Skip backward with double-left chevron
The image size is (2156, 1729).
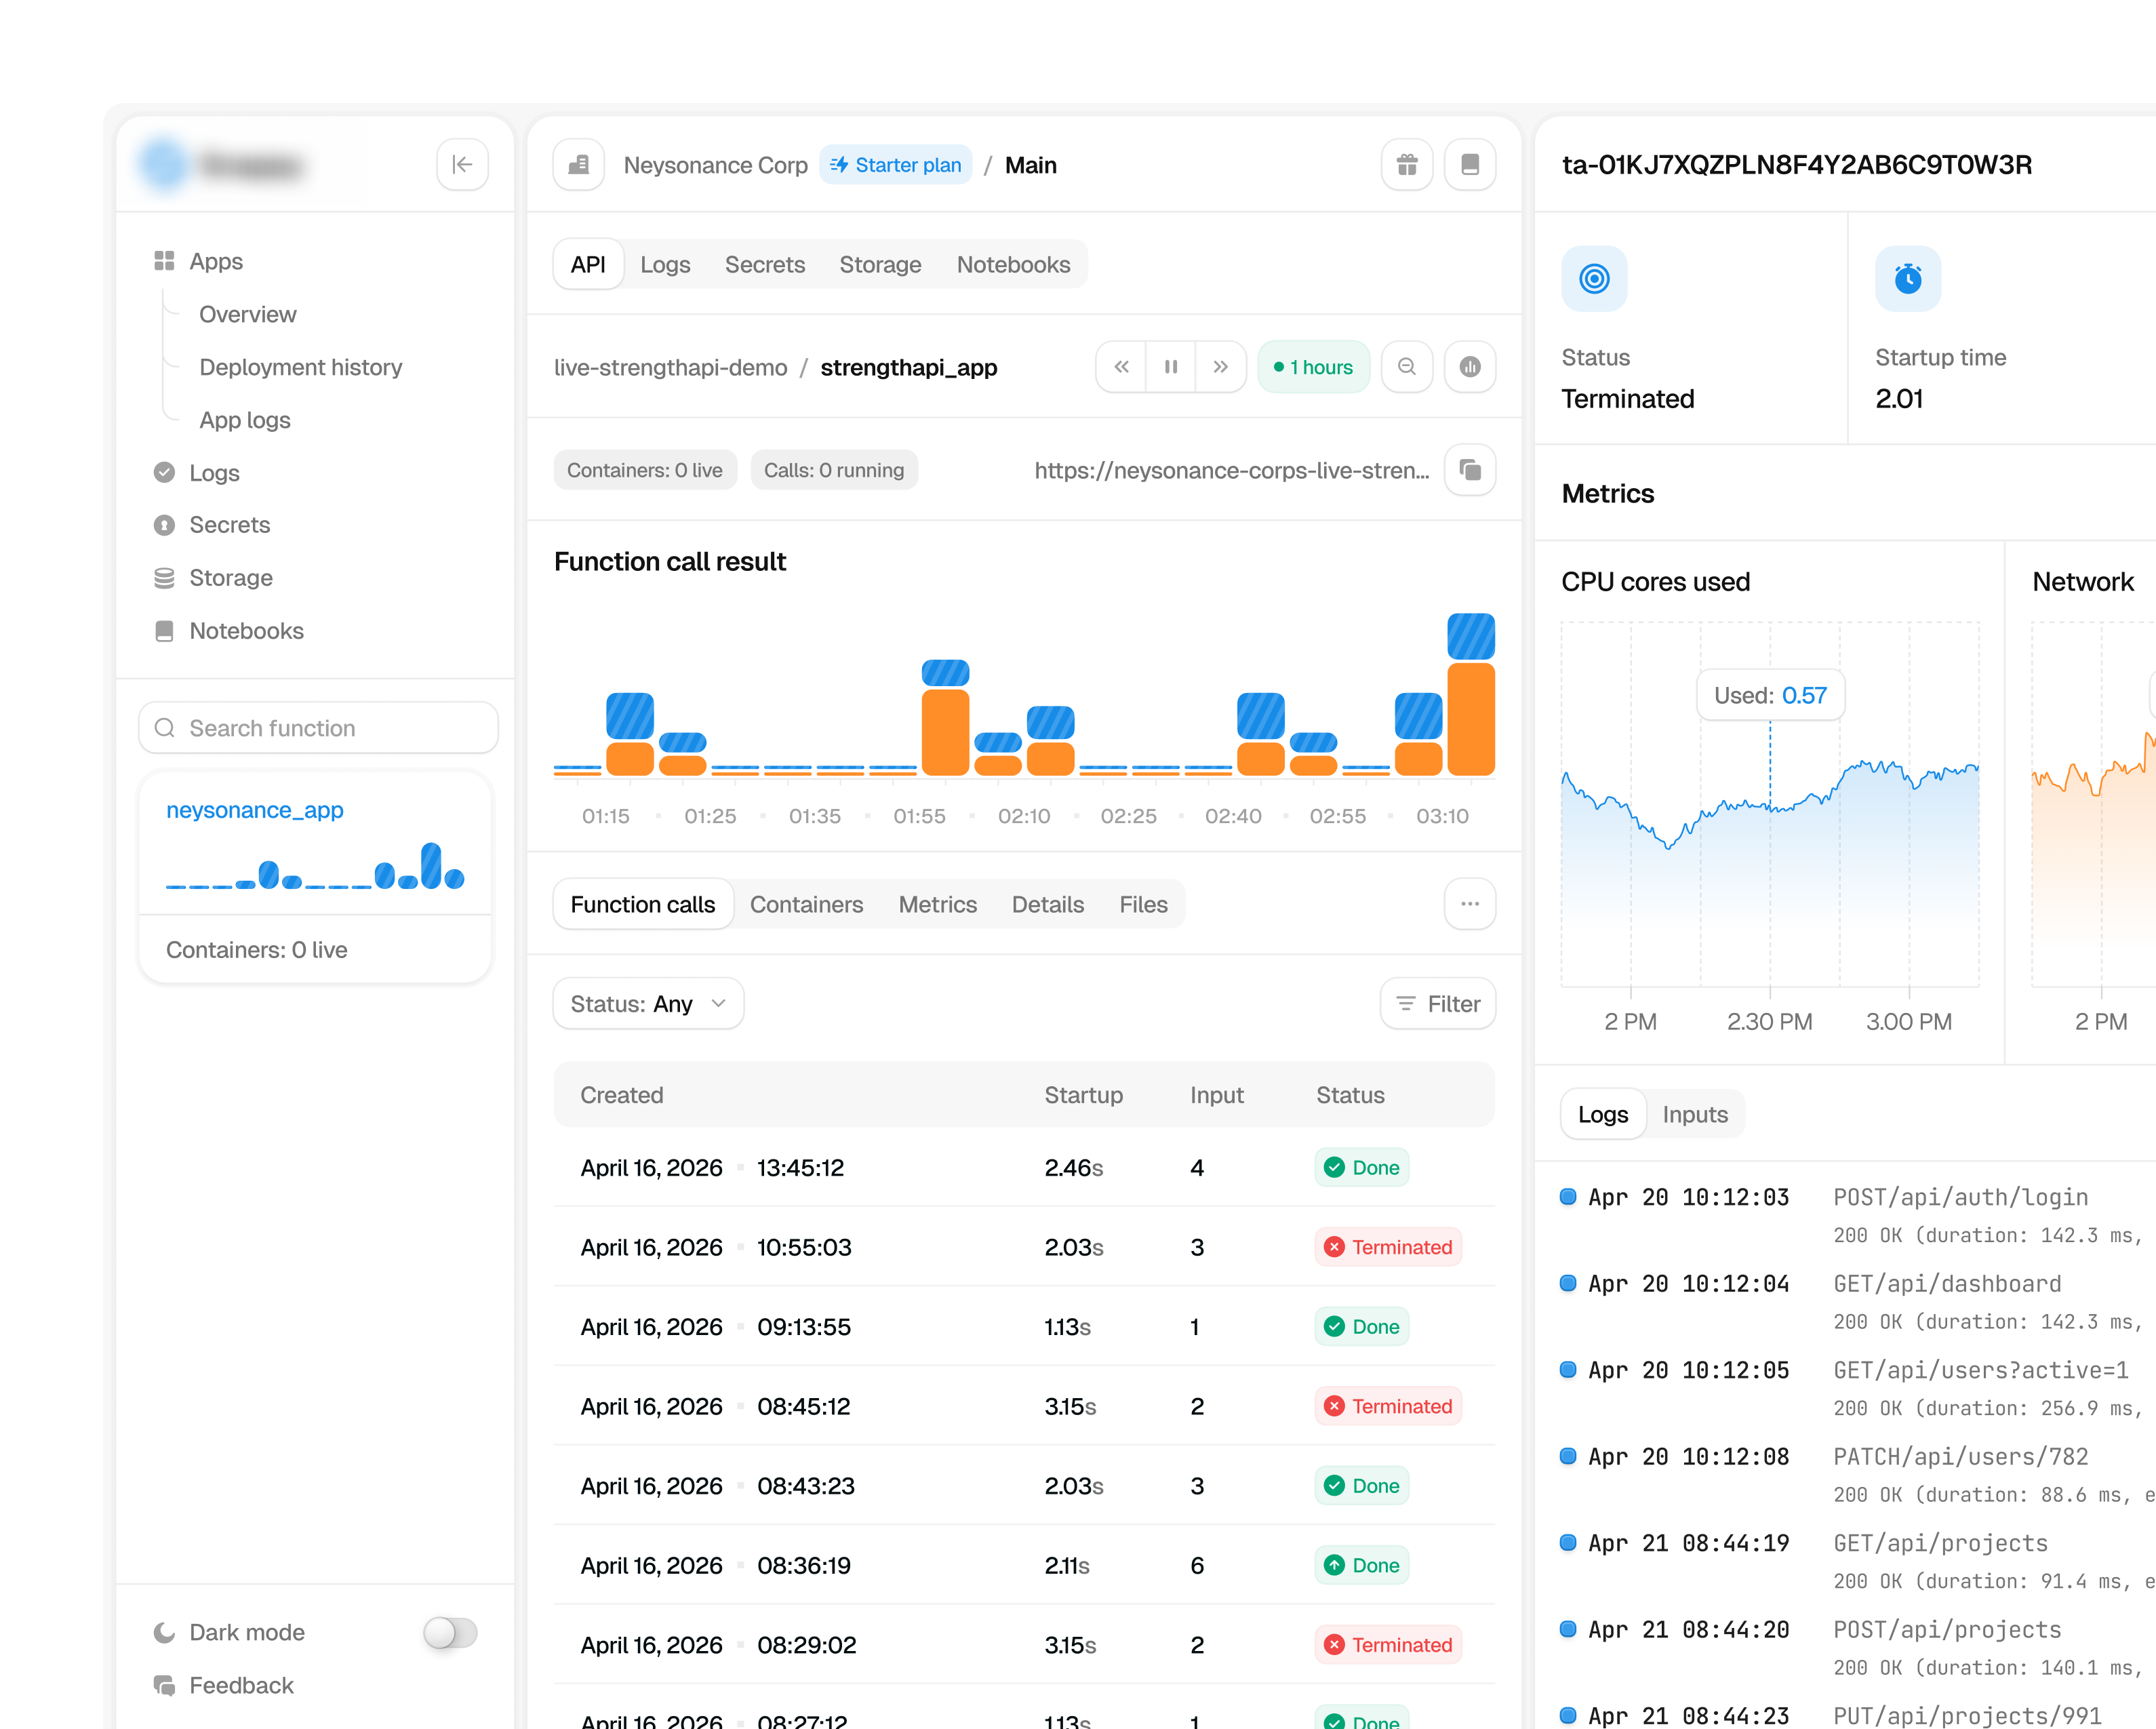[1122, 367]
